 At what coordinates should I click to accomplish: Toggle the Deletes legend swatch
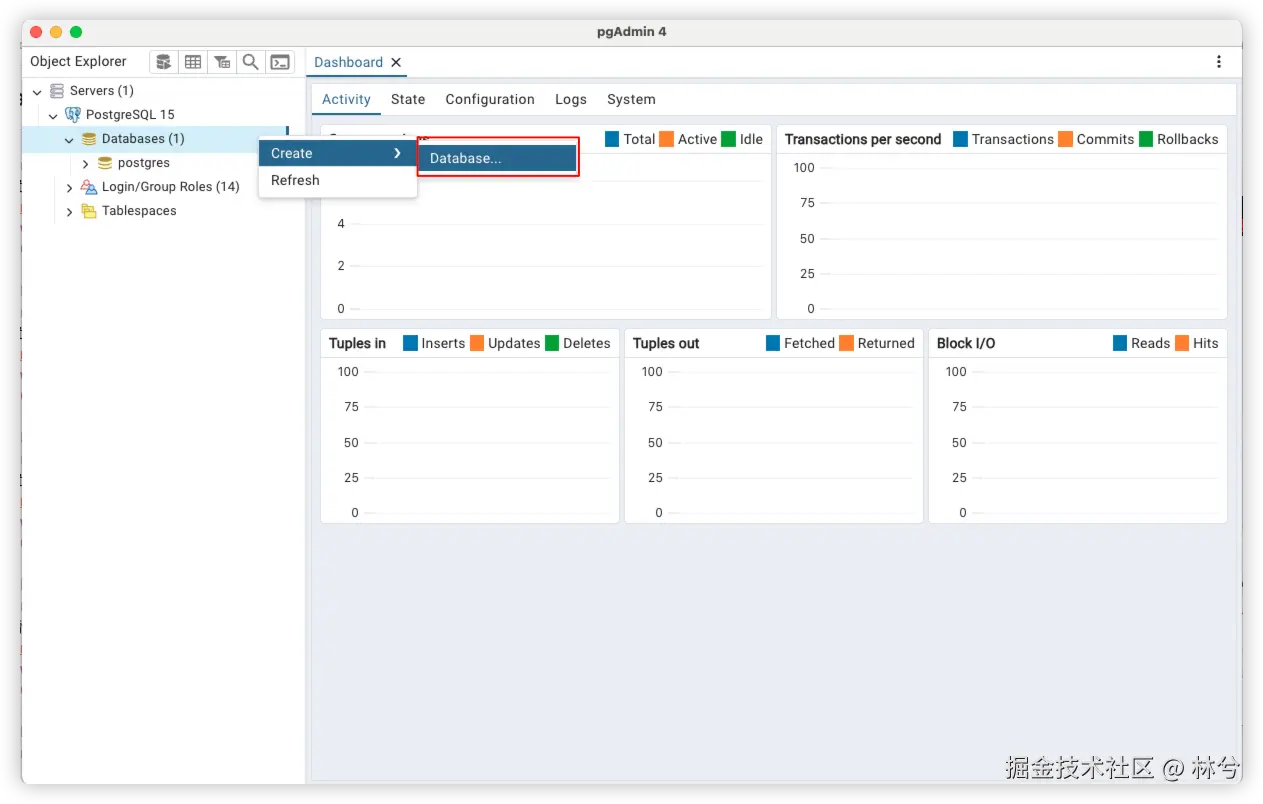pos(551,343)
